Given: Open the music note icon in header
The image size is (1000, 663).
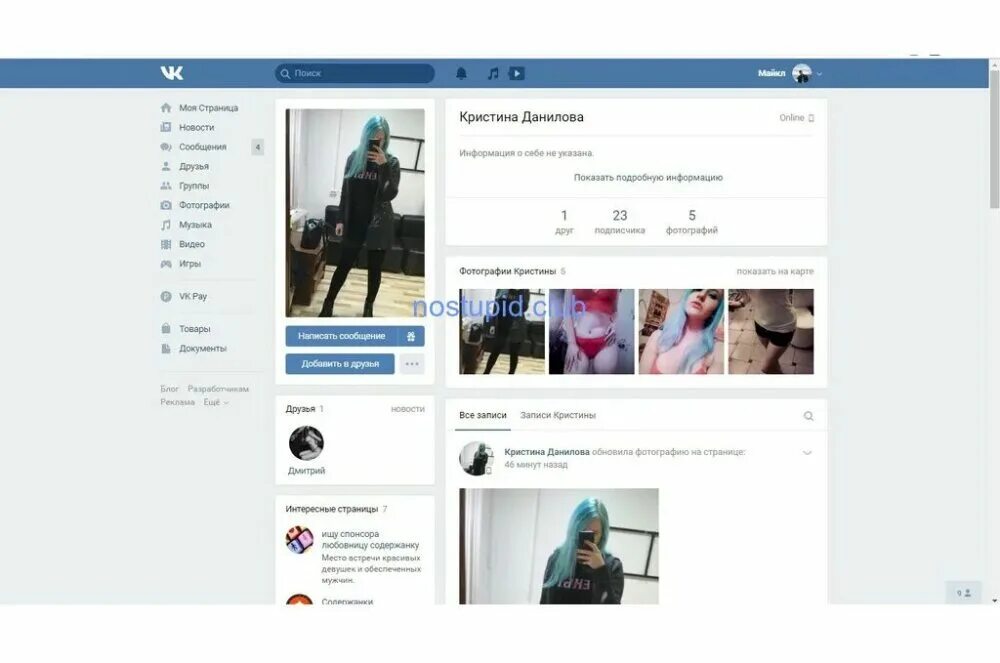Looking at the screenshot, I should [x=492, y=73].
